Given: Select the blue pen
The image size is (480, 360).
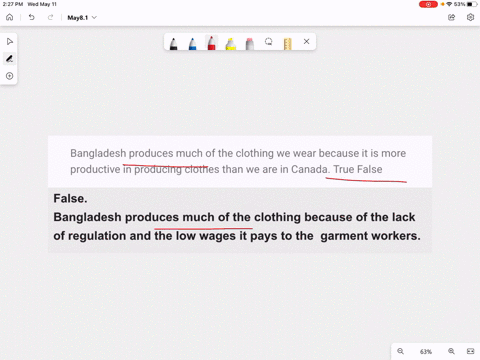Looking at the screenshot, I should coord(192,43).
